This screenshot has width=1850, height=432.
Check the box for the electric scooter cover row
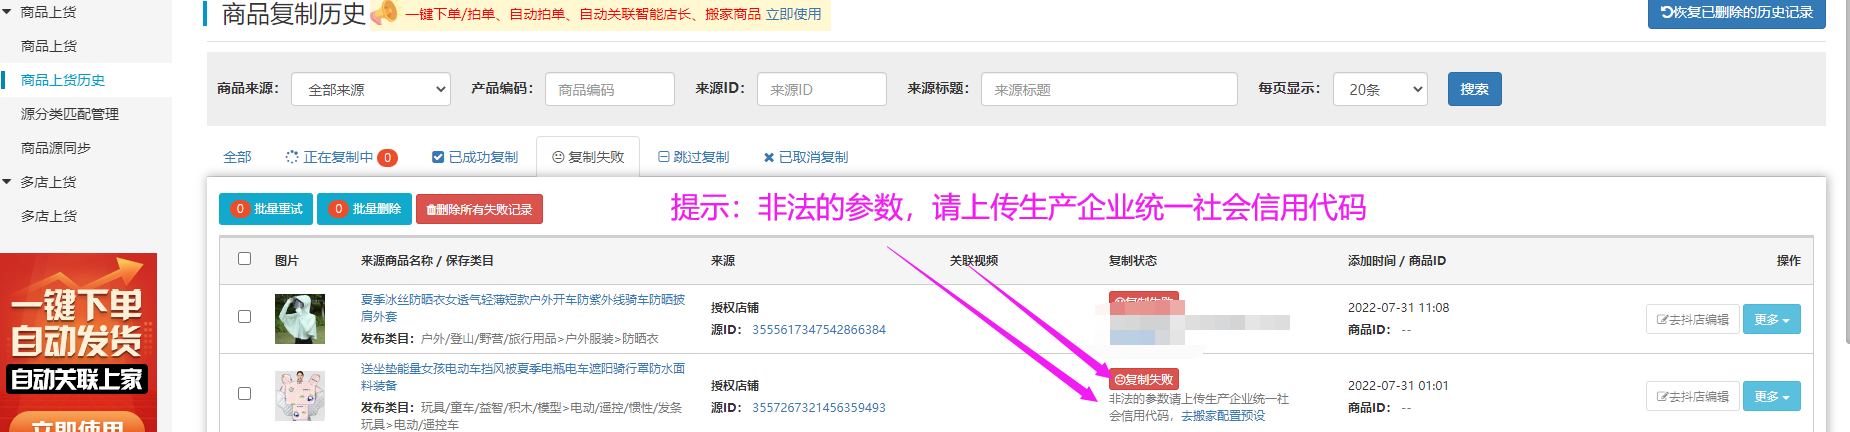244,394
